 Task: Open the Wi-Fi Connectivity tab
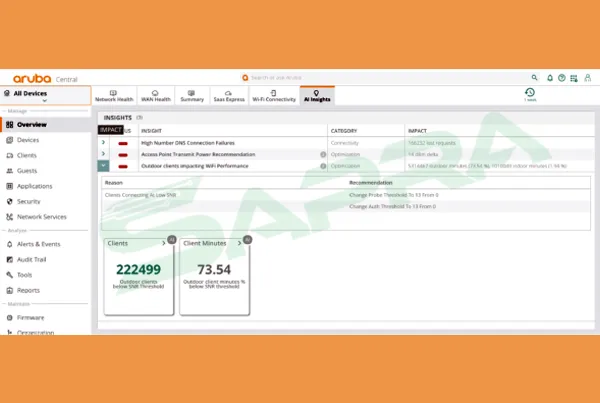(x=273, y=96)
